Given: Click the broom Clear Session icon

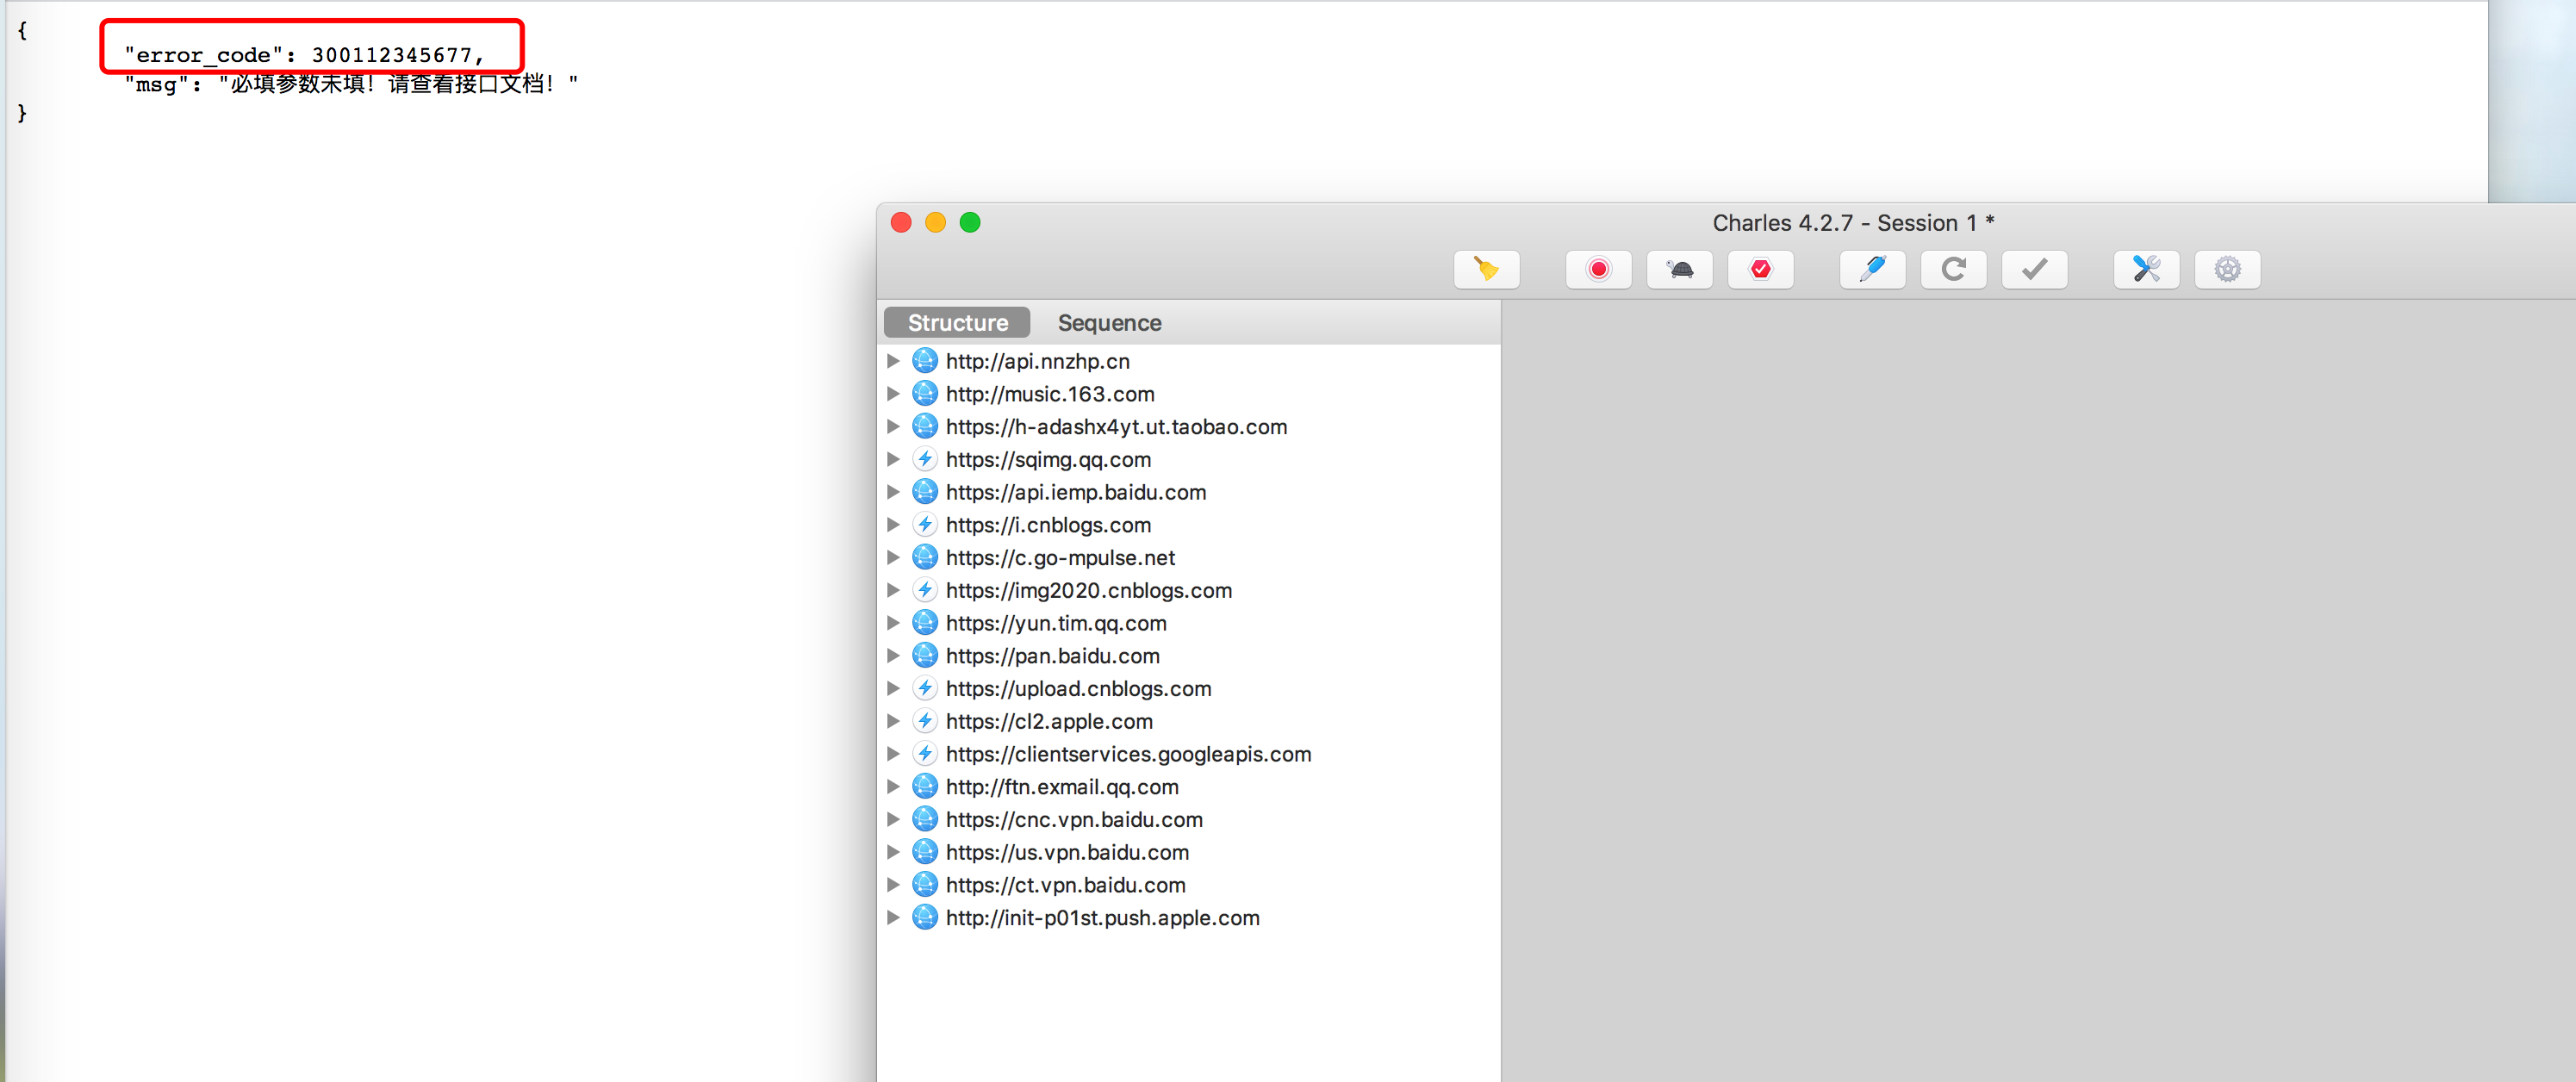Looking at the screenshot, I should 1486,269.
